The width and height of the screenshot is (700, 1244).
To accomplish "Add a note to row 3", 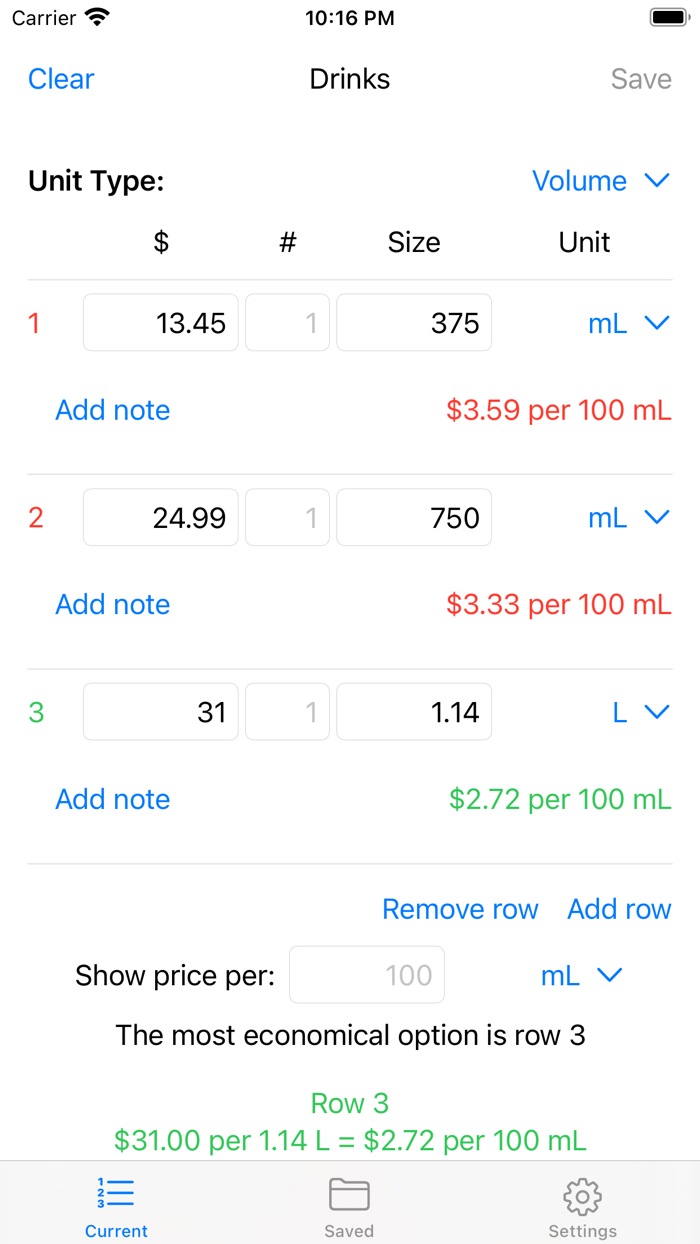I will (x=112, y=799).
